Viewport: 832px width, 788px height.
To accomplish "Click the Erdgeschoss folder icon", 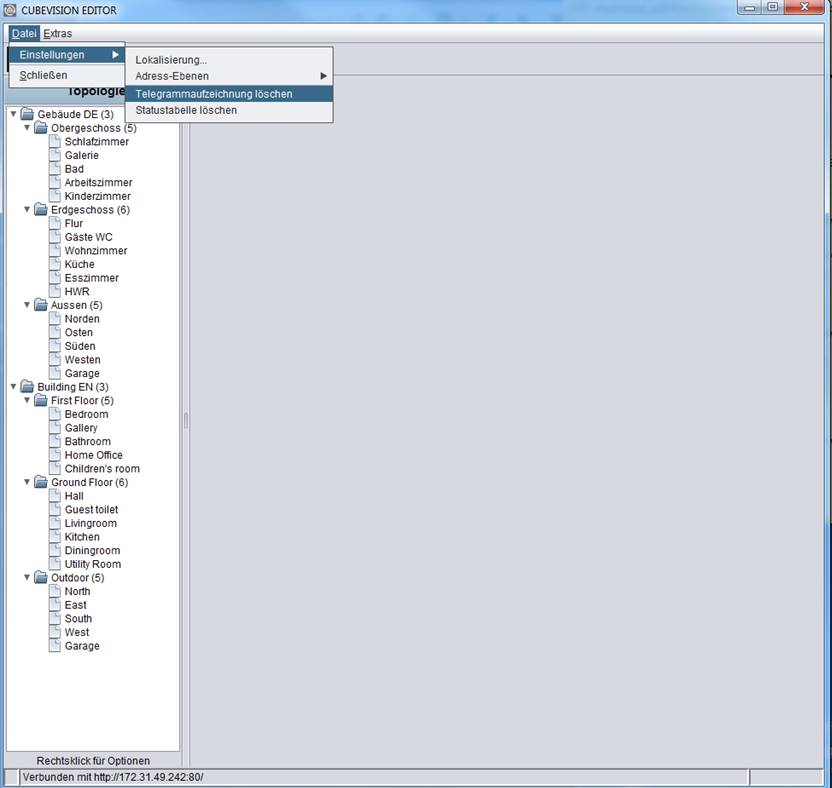I will (x=41, y=210).
